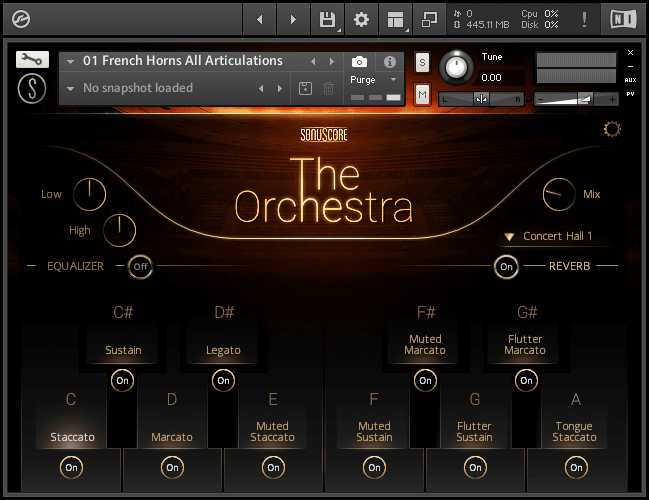Select the Muted Staccato key label
Image resolution: width=649 pixels, height=500 pixels.
(272, 432)
